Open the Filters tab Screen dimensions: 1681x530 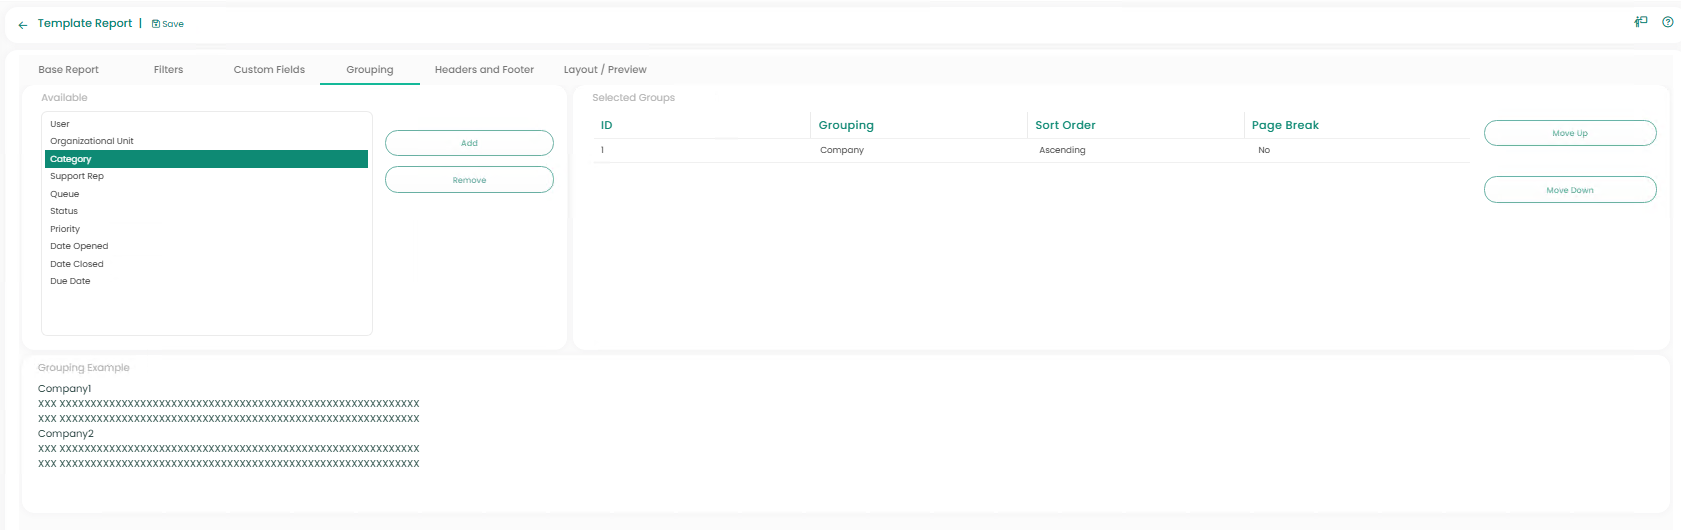[x=168, y=70]
